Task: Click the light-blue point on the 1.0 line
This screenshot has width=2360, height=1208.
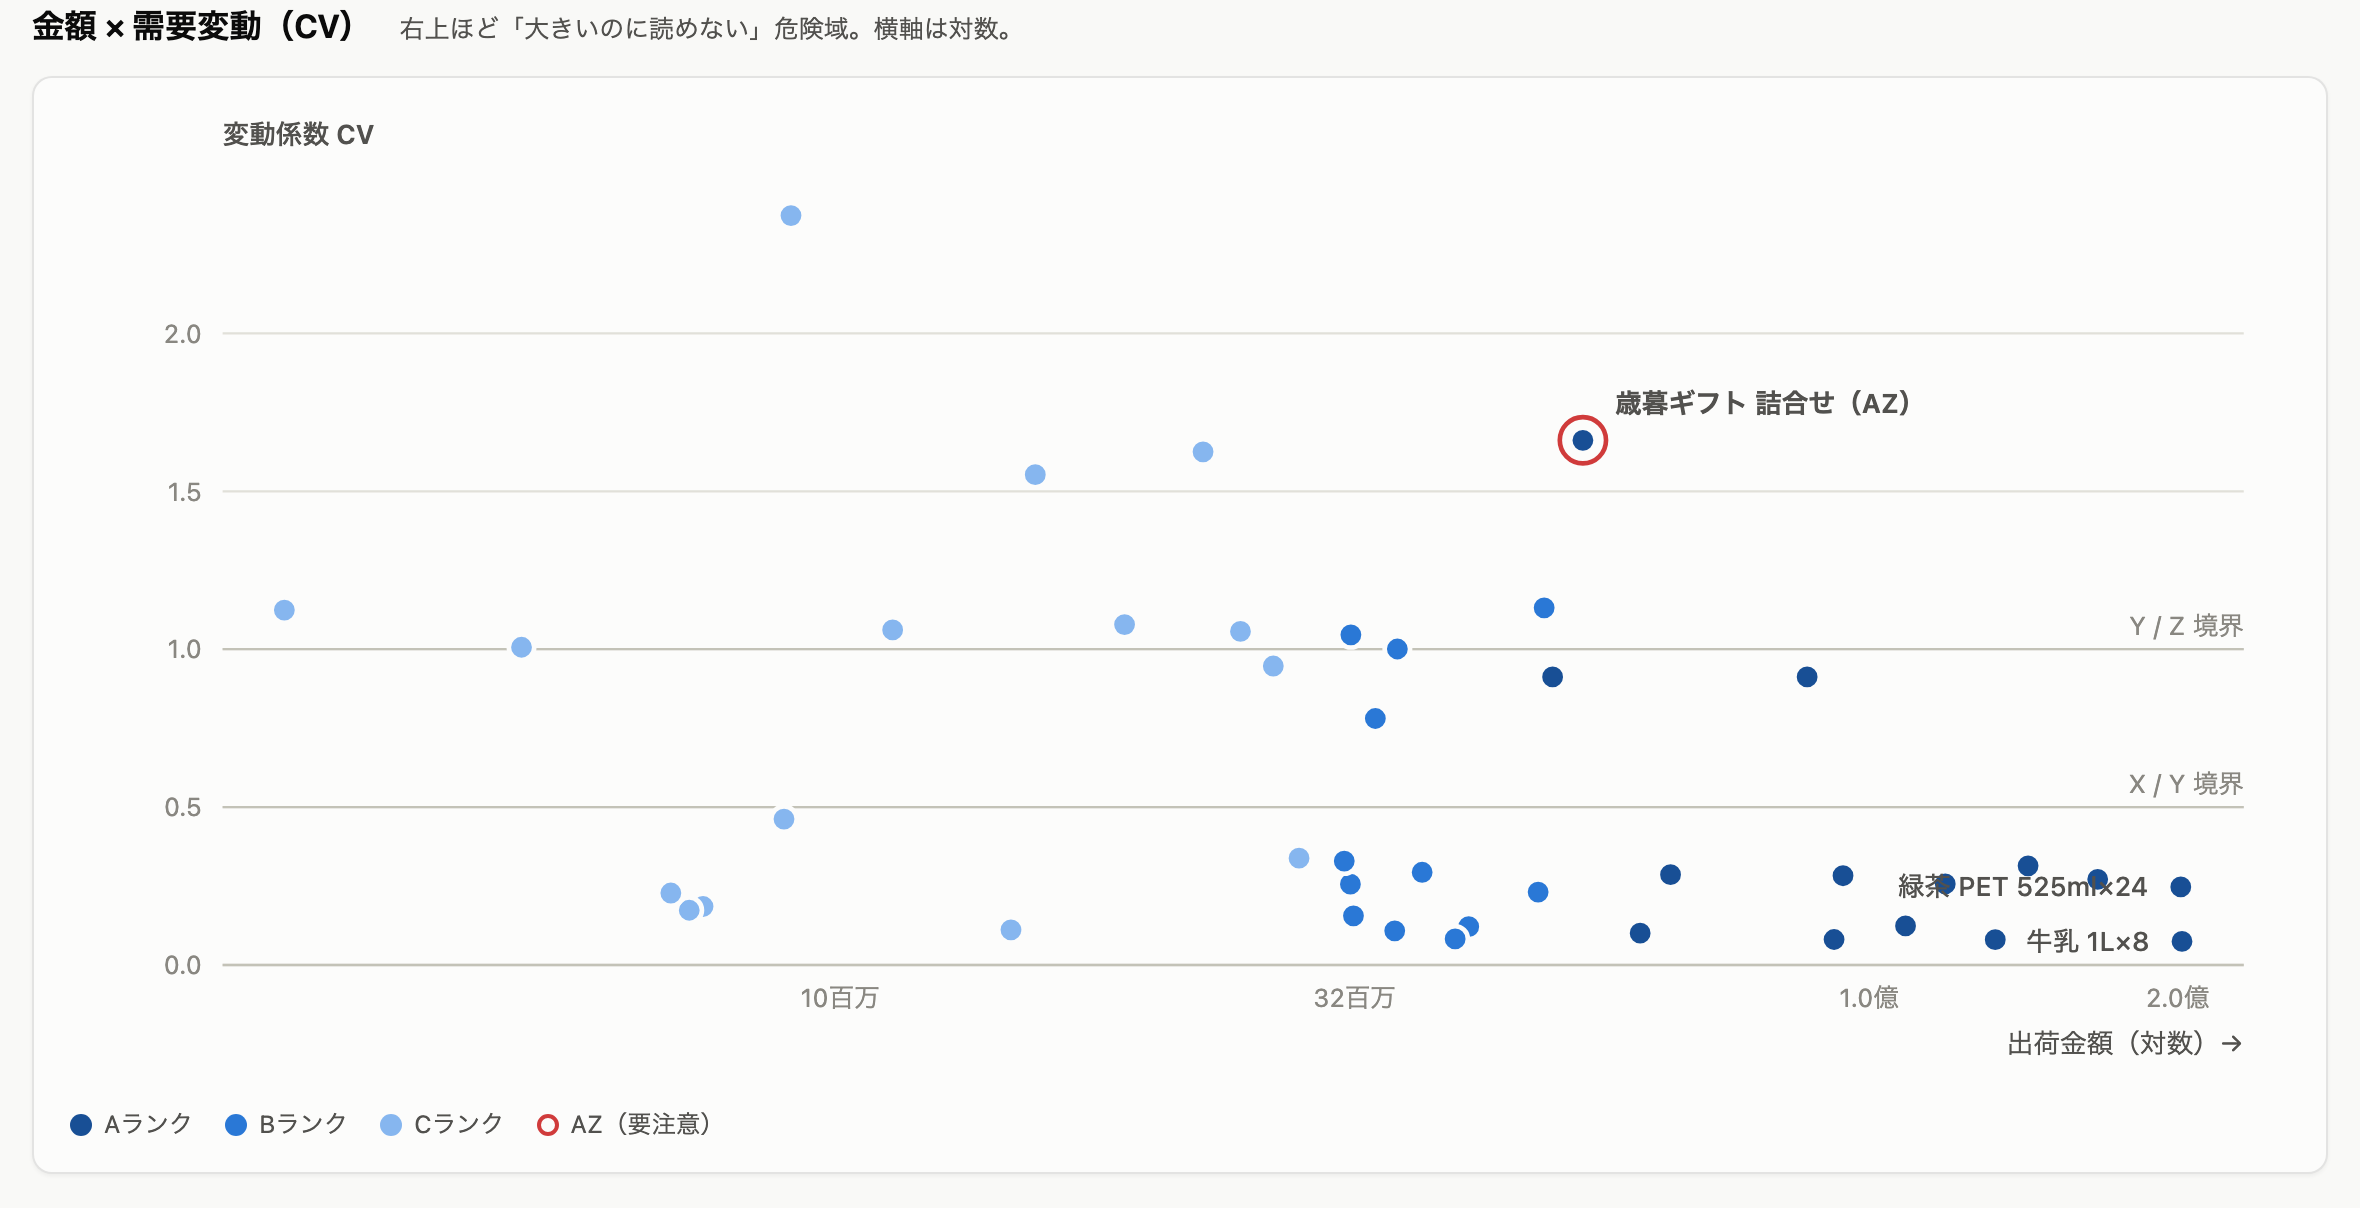Action: pos(521,647)
